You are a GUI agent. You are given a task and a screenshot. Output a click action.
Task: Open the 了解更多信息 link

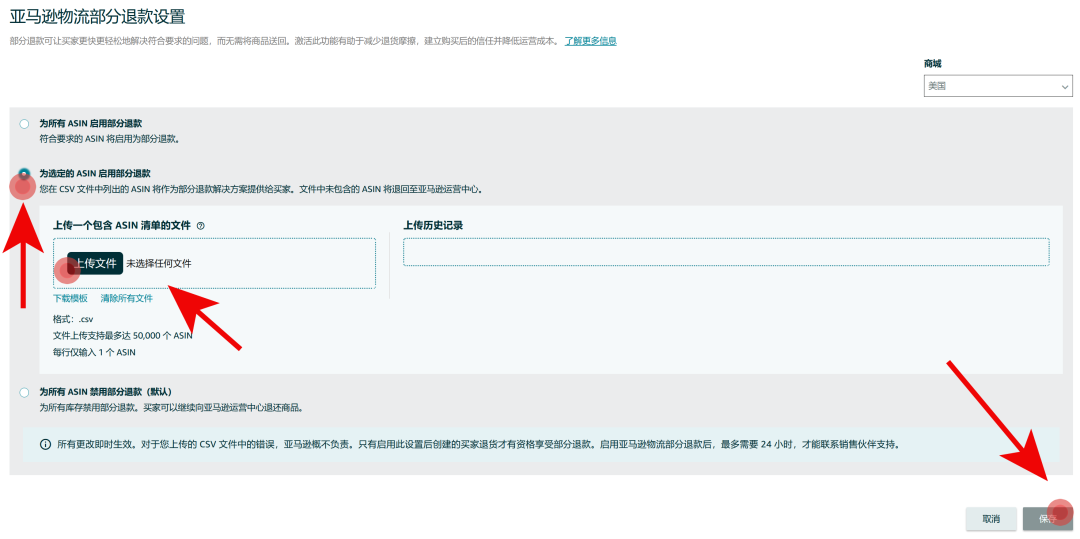(x=590, y=41)
